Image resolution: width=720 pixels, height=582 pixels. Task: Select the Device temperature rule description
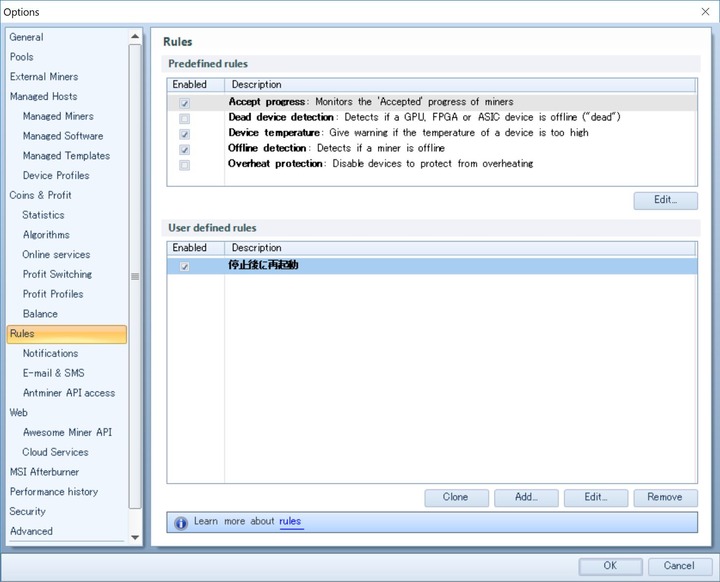tap(408, 133)
